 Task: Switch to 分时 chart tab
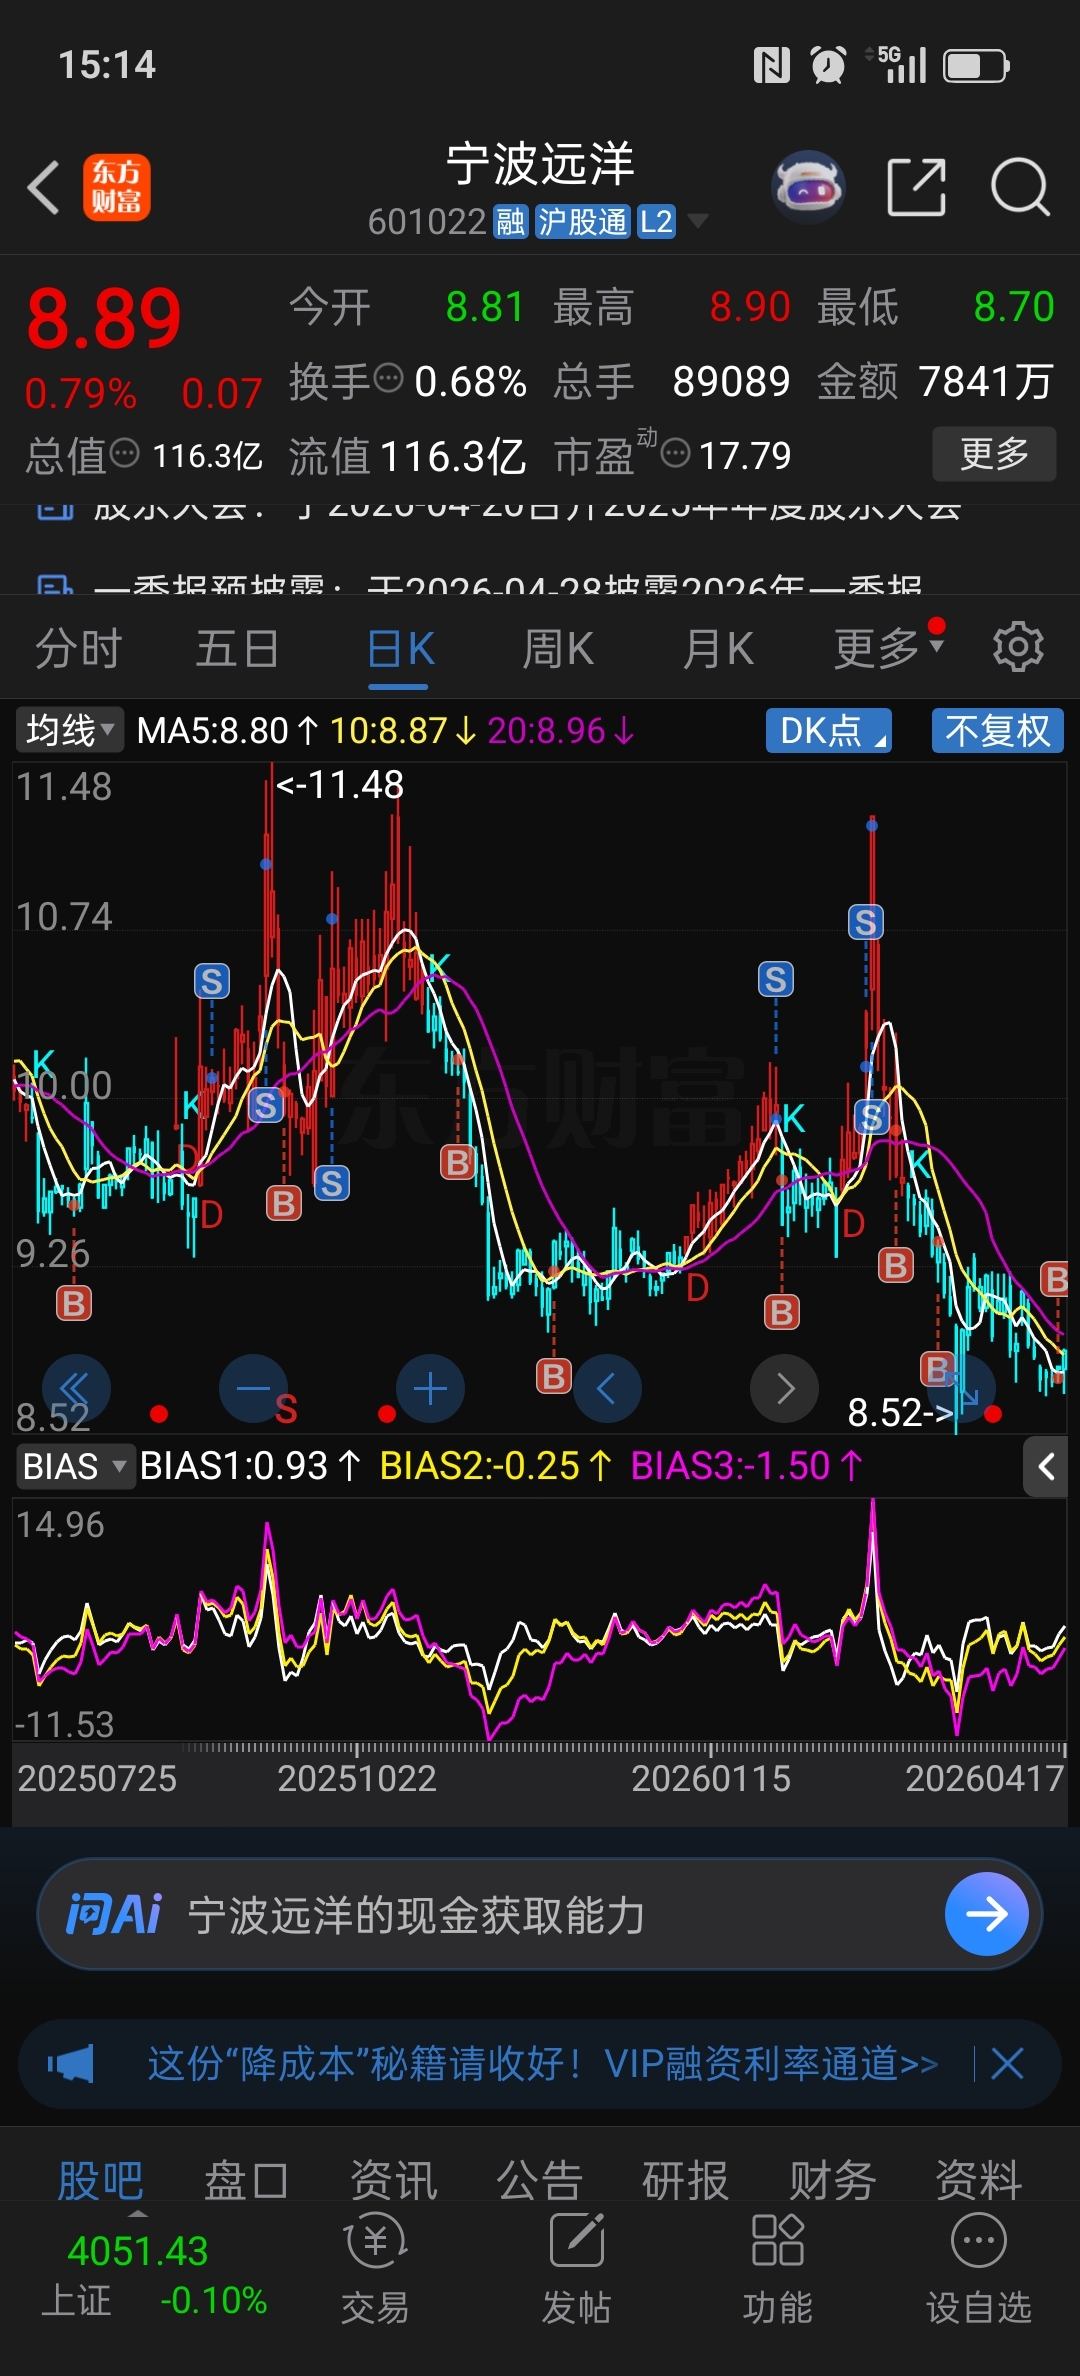point(78,648)
